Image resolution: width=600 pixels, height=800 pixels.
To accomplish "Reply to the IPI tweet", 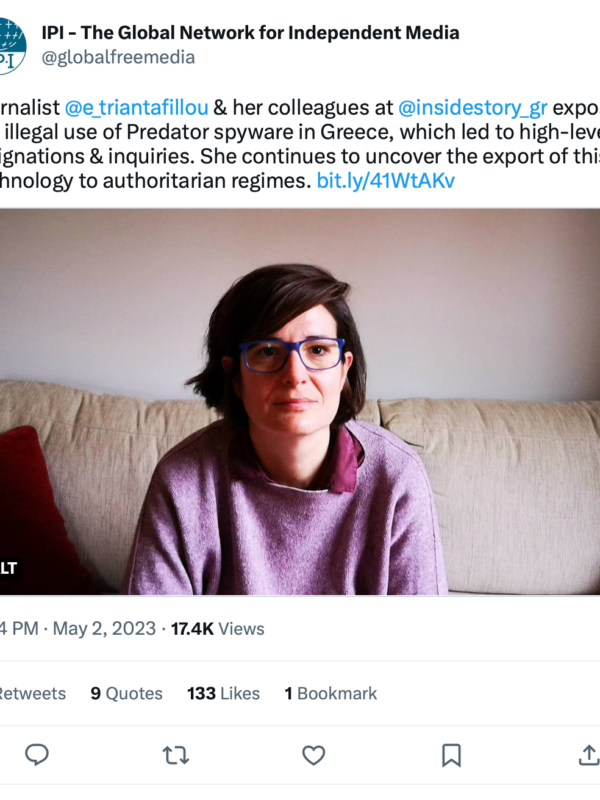I will pyautogui.click(x=37, y=755).
